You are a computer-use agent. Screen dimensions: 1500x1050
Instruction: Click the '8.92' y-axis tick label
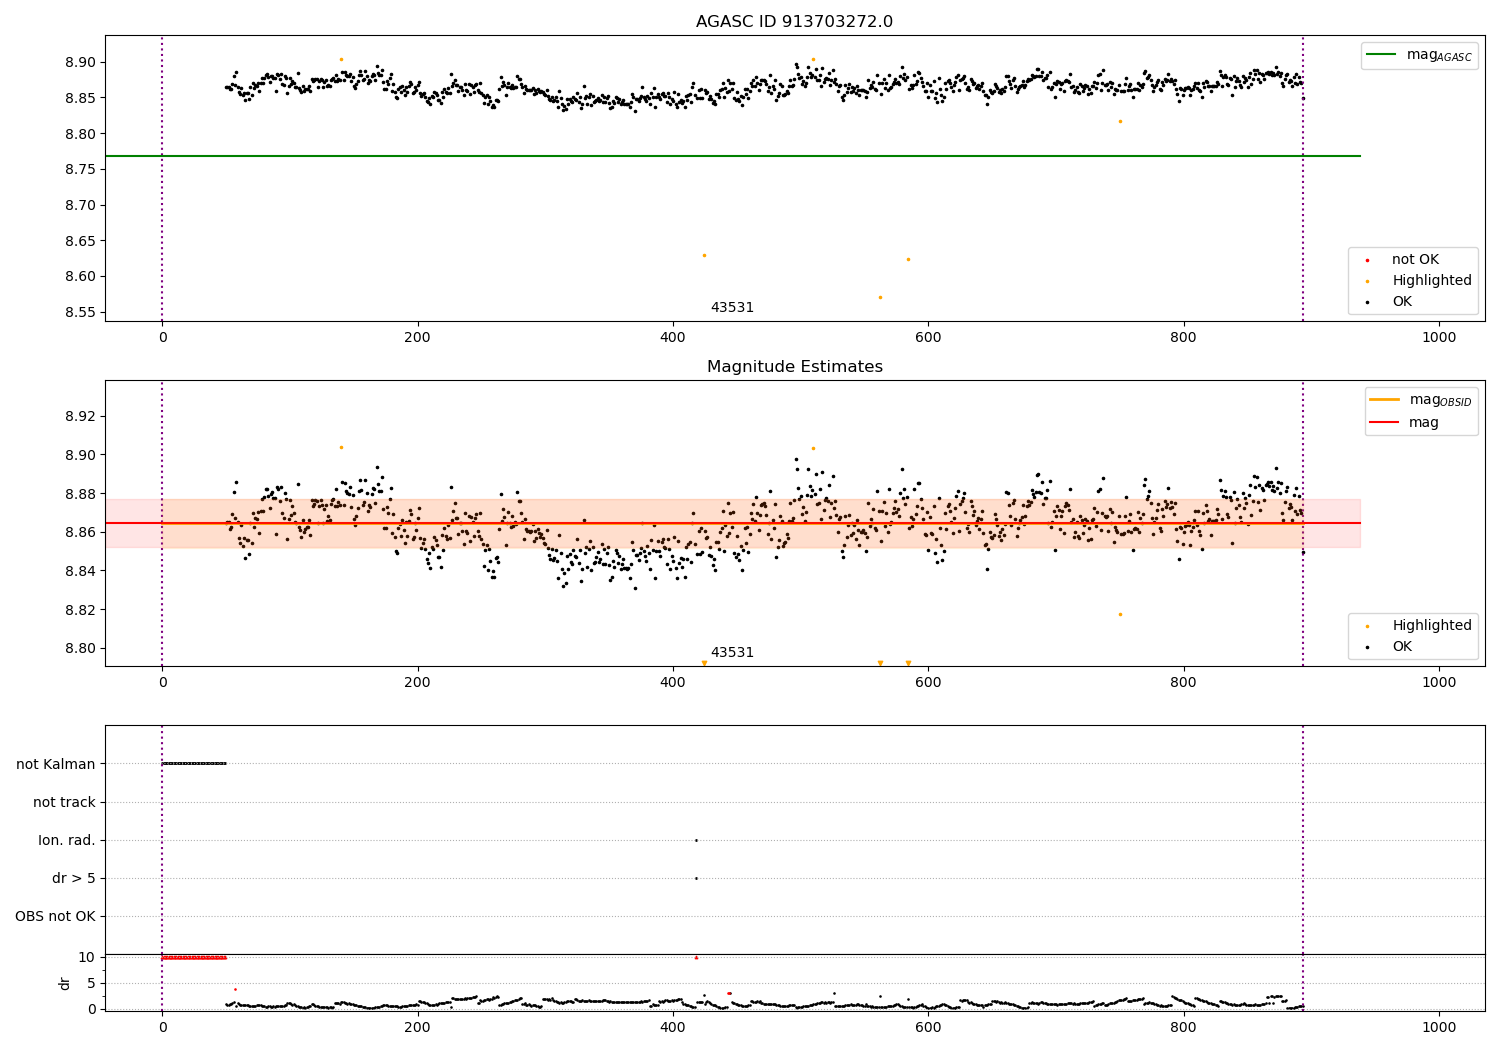[x=80, y=416]
